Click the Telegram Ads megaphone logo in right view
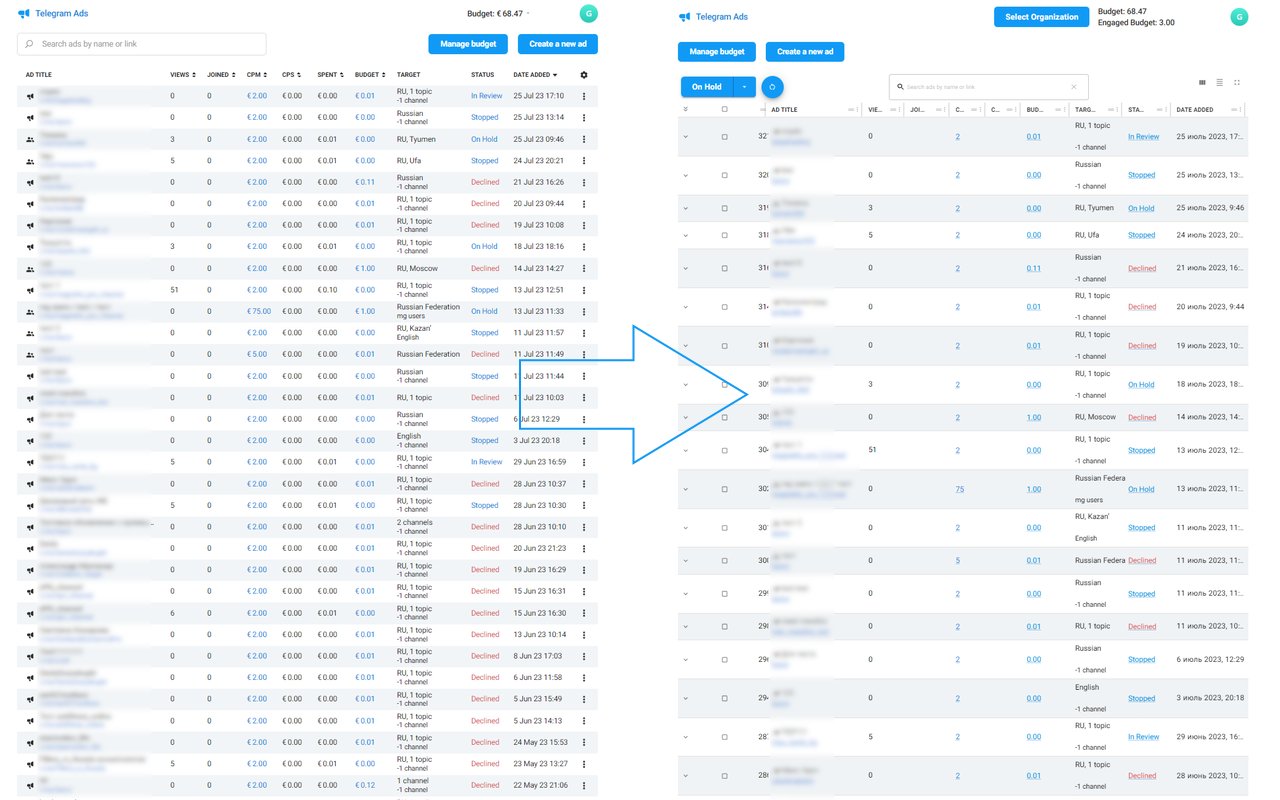 point(684,17)
